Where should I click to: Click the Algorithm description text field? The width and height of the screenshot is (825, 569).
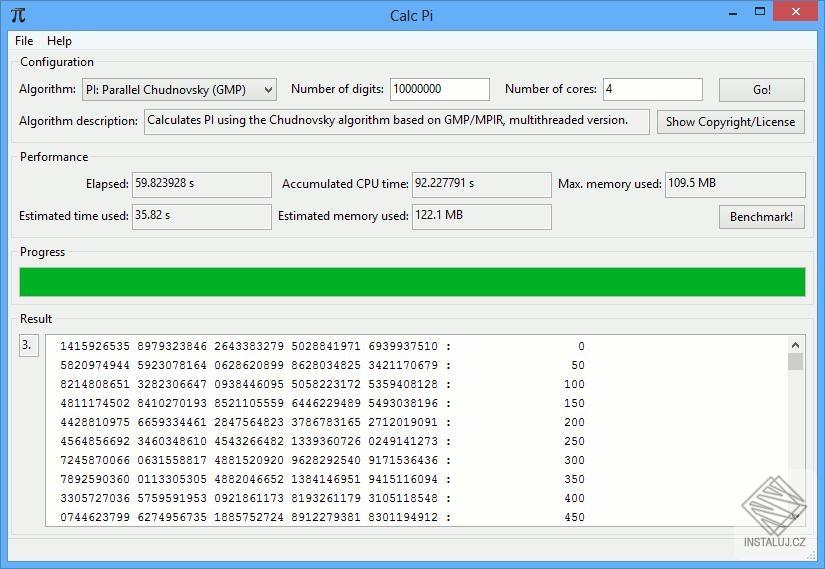397,122
